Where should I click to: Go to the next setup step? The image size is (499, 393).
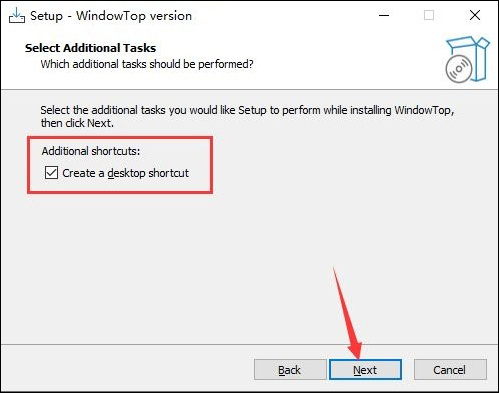pyautogui.click(x=365, y=370)
